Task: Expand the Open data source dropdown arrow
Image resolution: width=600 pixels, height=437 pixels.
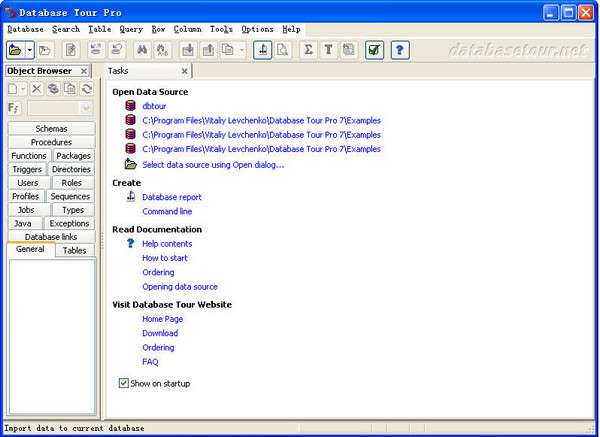Action: (30, 50)
